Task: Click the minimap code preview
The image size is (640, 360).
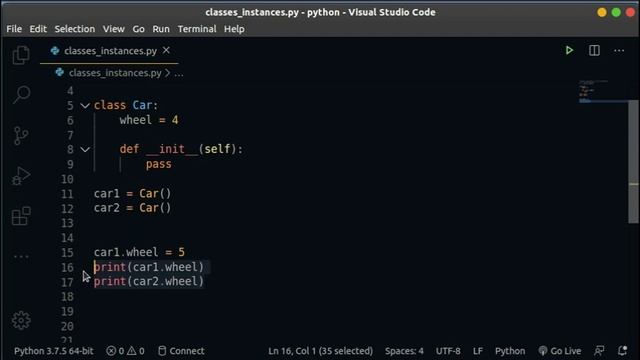Action: pos(593,92)
